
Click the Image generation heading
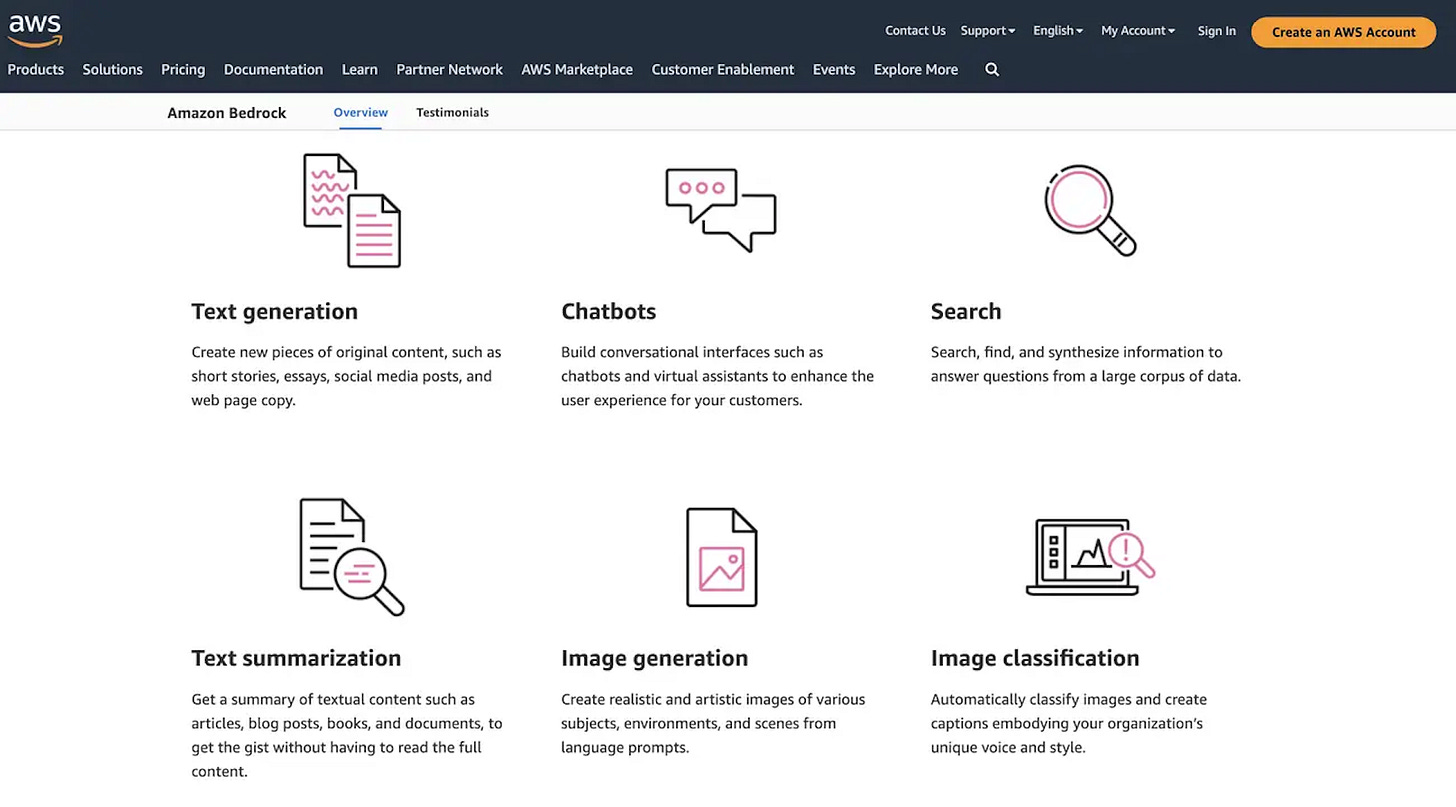(655, 658)
